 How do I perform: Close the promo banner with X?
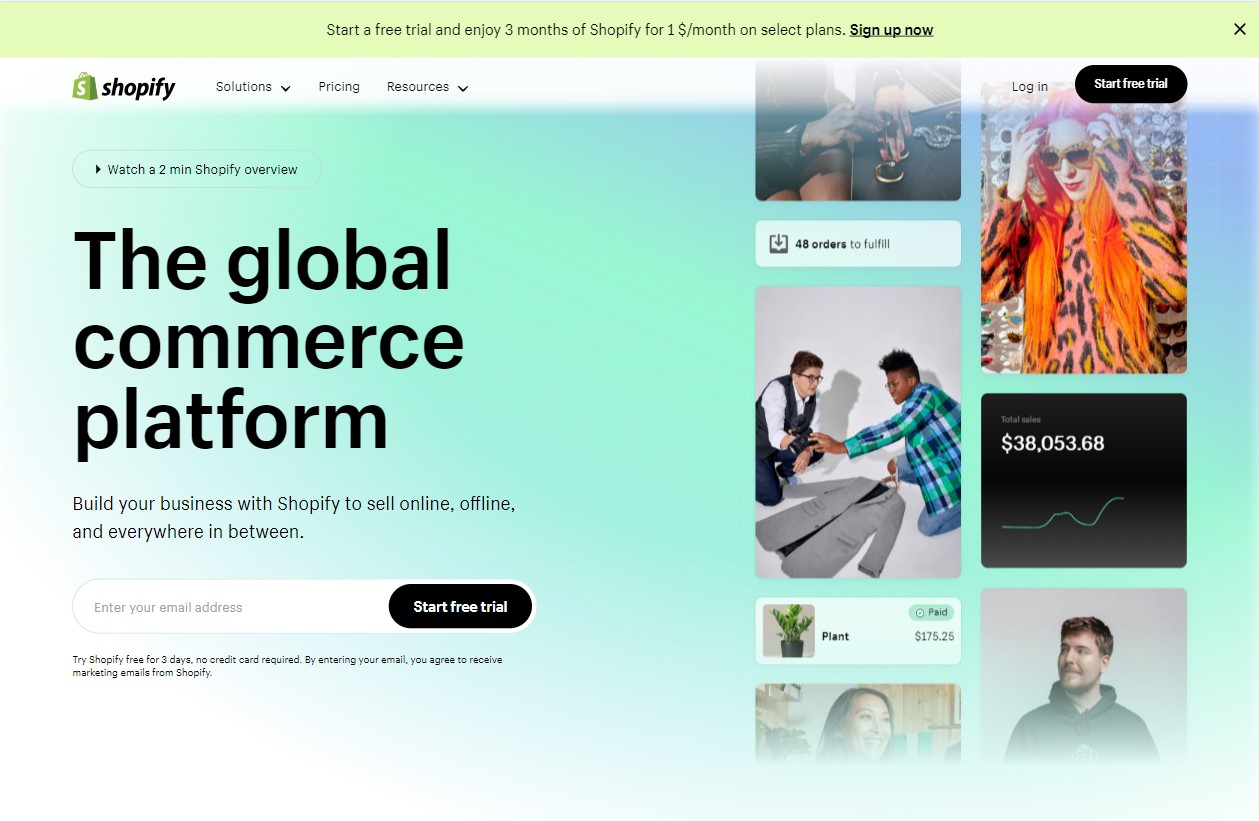click(x=1240, y=29)
